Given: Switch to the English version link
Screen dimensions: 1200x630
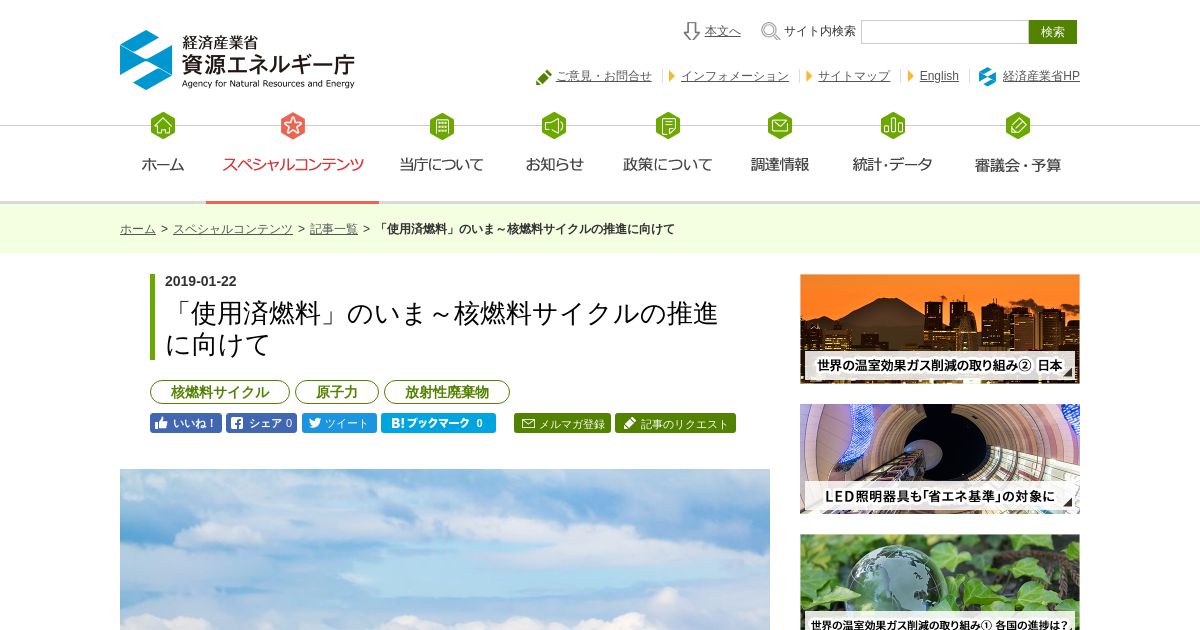Looking at the screenshot, I should pos(939,76).
